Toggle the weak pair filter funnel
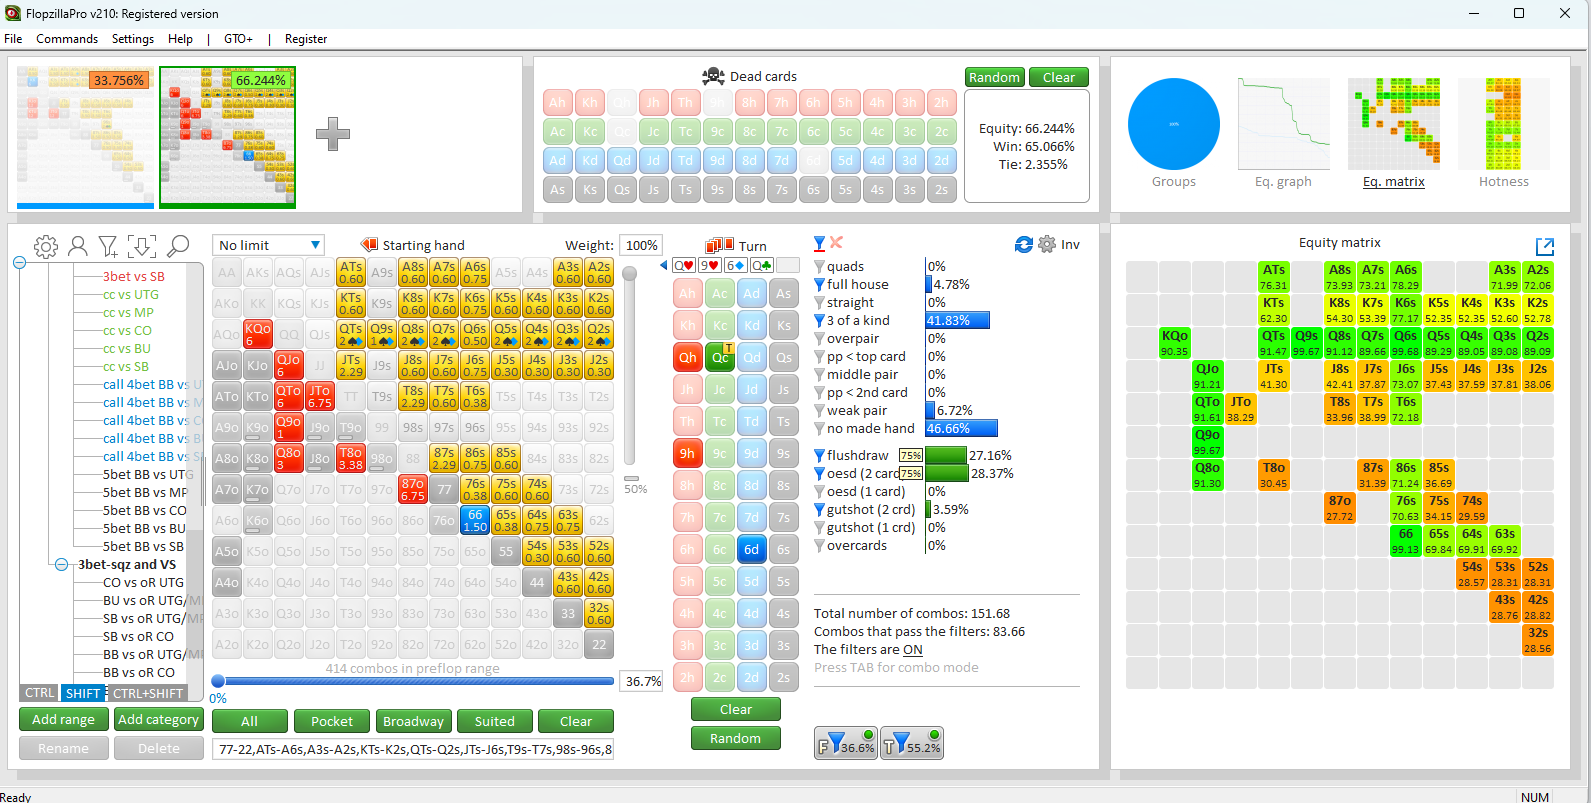The image size is (1591, 803). (x=819, y=411)
